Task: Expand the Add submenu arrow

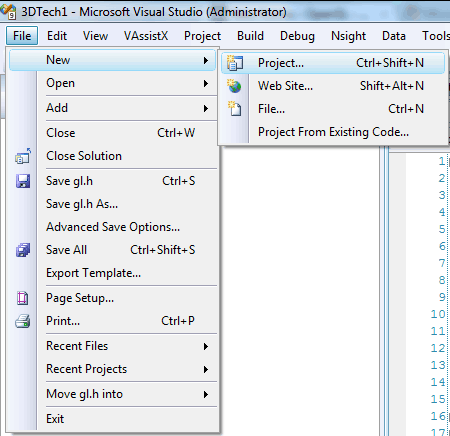Action: 206,108
